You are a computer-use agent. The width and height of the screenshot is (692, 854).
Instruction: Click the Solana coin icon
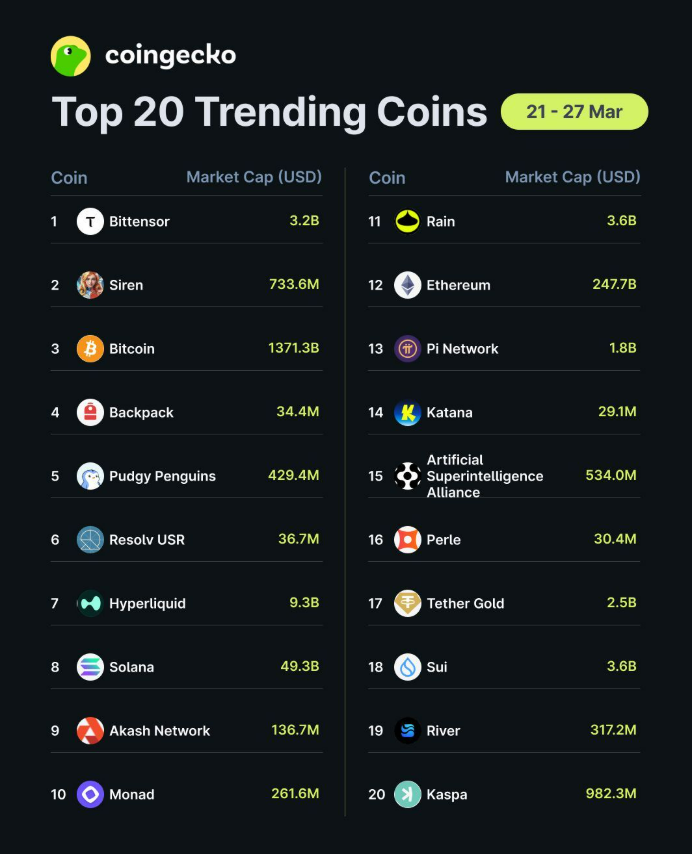(90, 667)
